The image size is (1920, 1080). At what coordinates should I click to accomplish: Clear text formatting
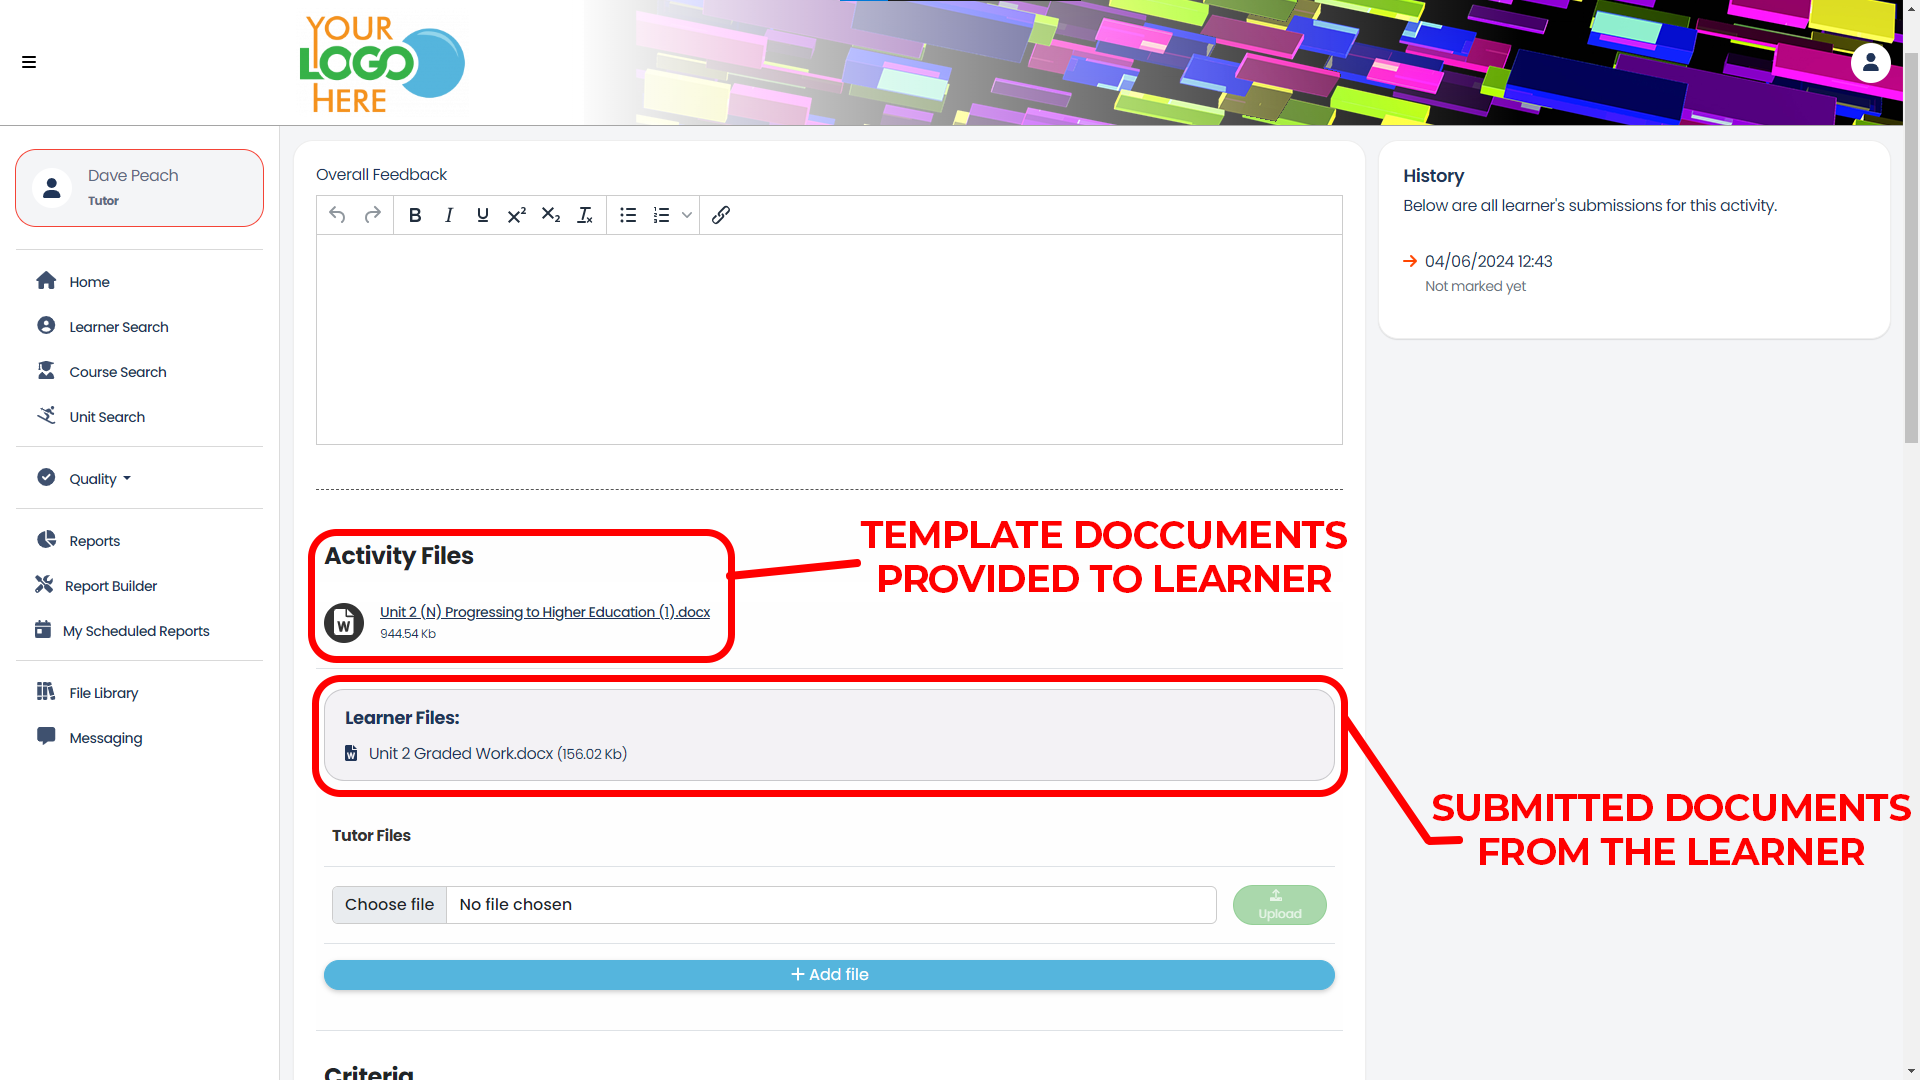(x=585, y=215)
